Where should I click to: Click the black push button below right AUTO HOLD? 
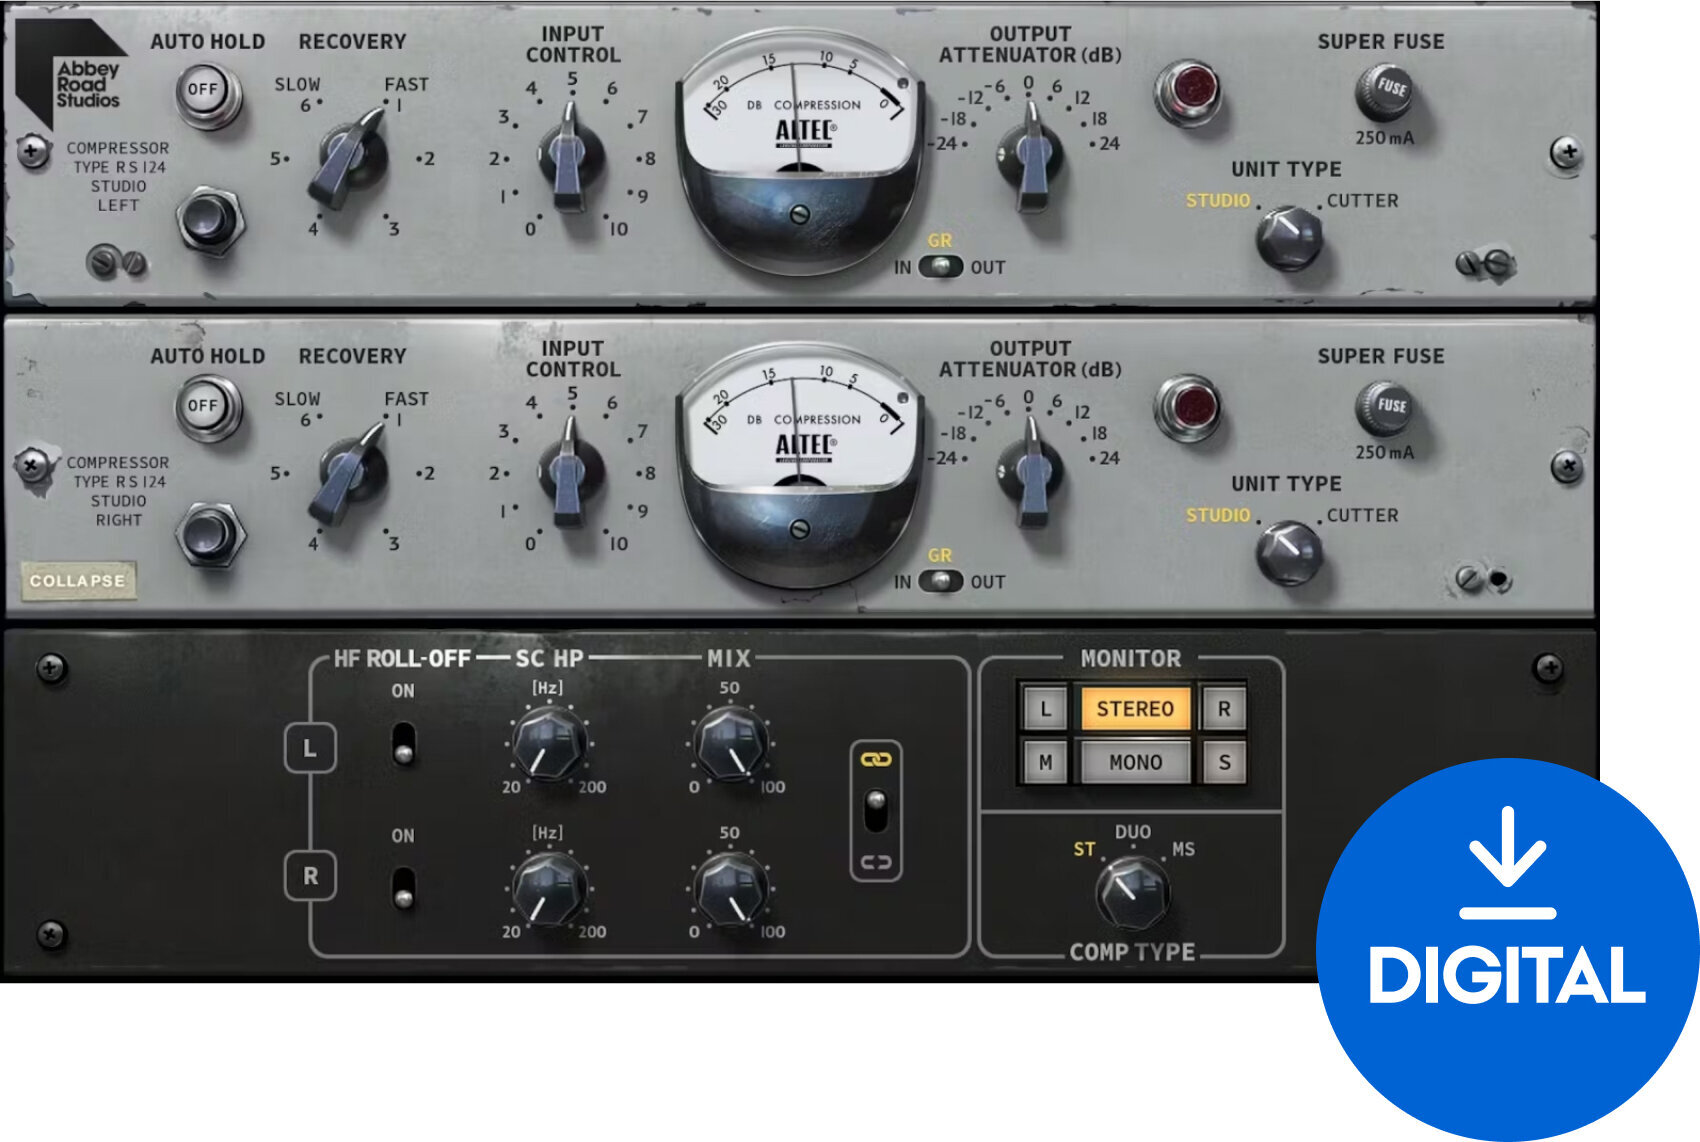[x=210, y=534]
